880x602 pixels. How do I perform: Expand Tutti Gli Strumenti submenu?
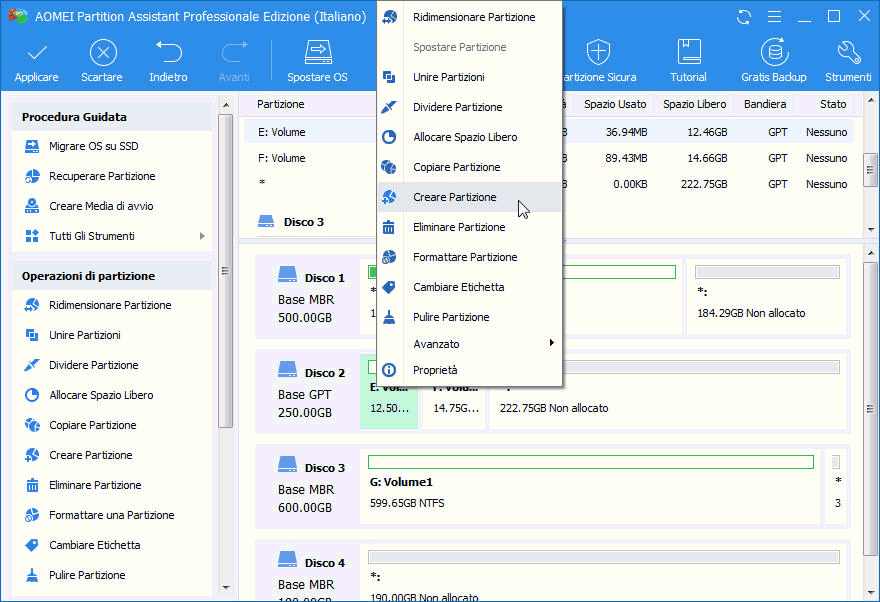[202, 236]
